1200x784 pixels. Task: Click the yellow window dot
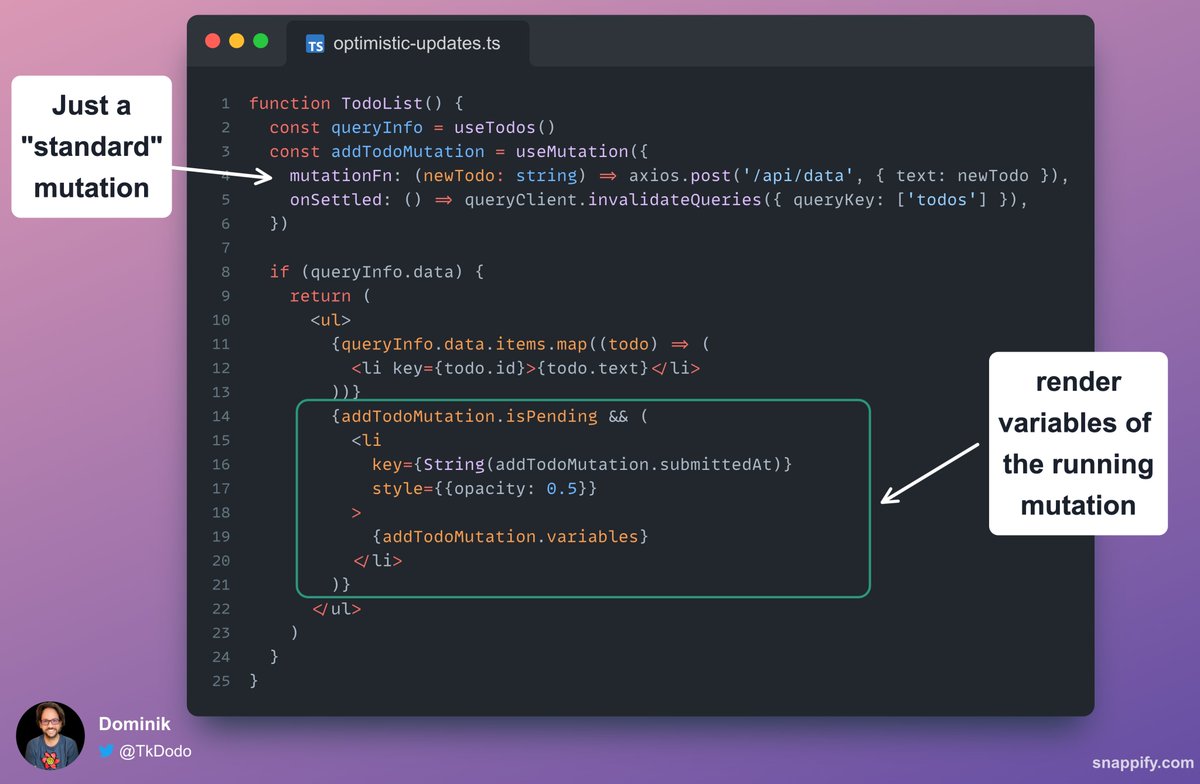237,41
